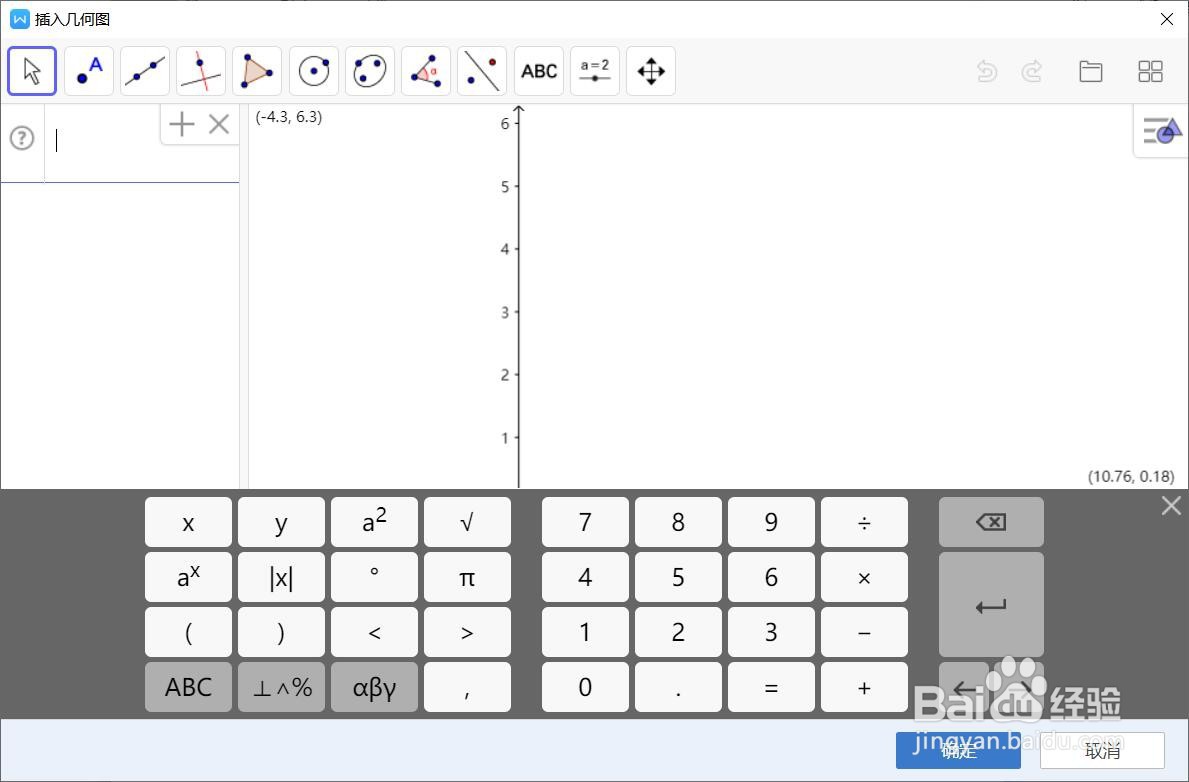Image resolution: width=1189 pixels, height=782 pixels.
Task: Select the Circle with center tool
Action: 314,71
